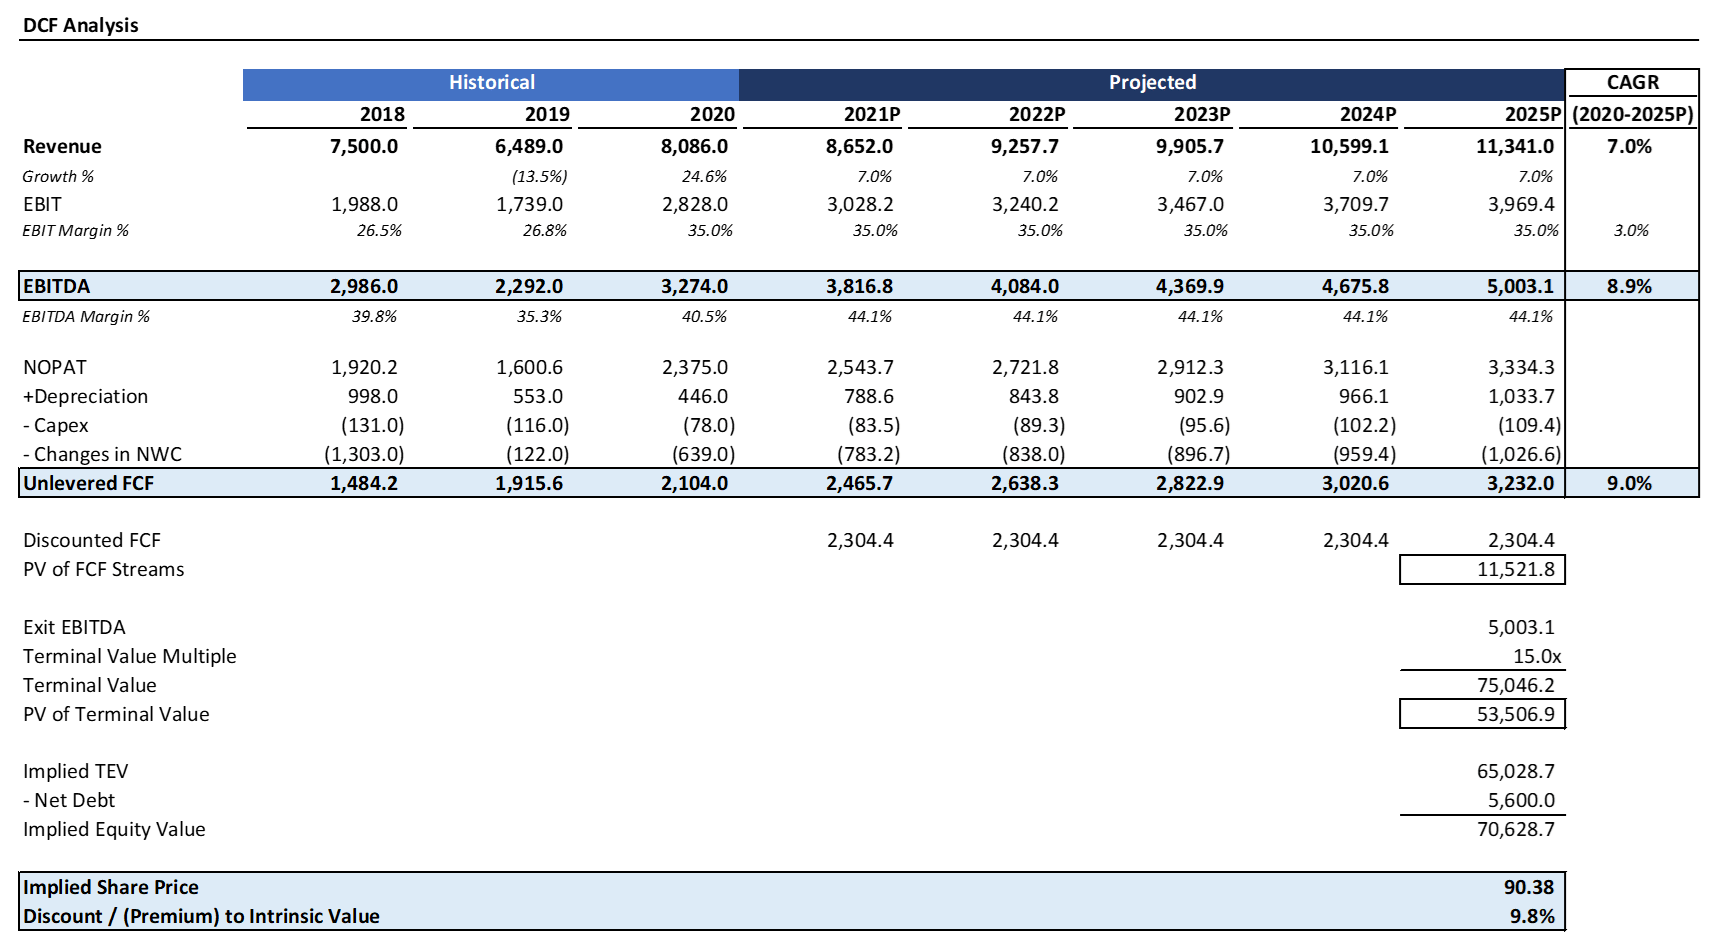
Task: Click the Implied TEV row label
Action: (75, 771)
